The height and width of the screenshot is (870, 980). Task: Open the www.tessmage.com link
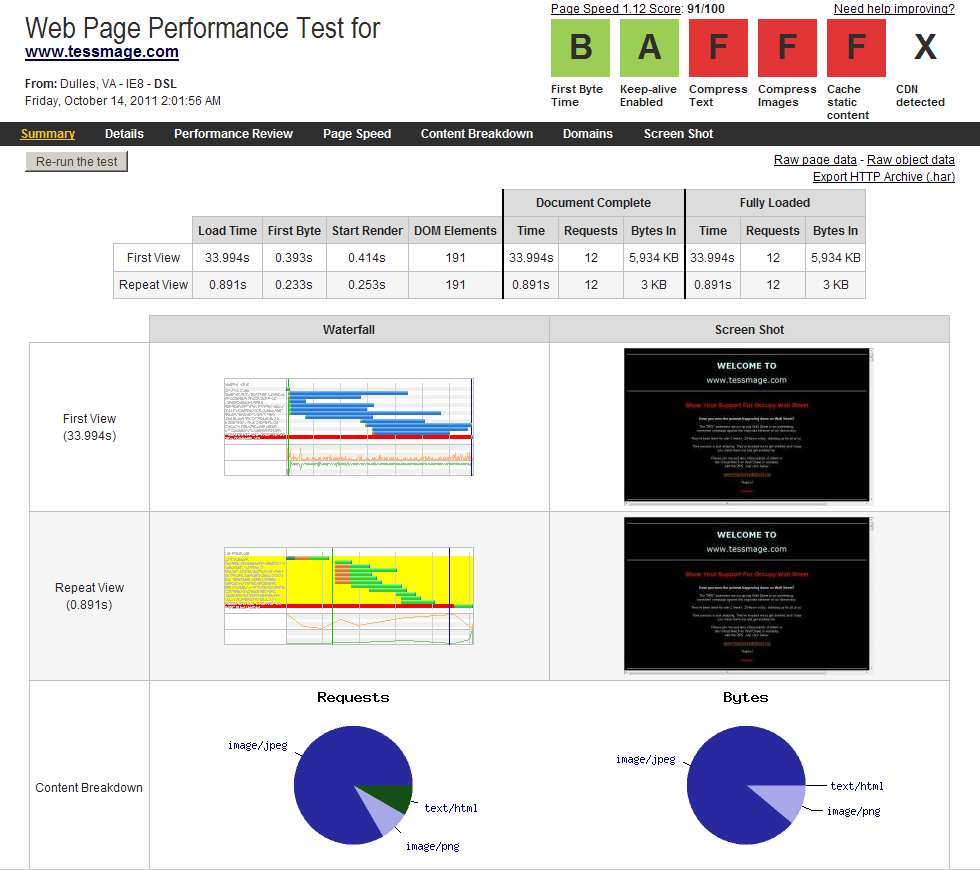[x=102, y=52]
